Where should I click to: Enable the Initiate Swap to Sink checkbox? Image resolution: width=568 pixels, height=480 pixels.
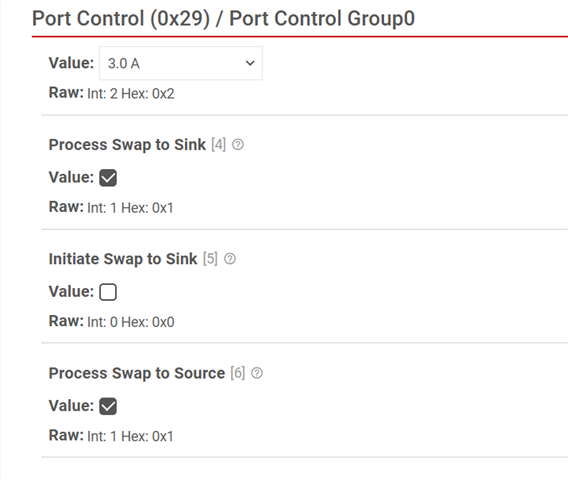tap(108, 292)
